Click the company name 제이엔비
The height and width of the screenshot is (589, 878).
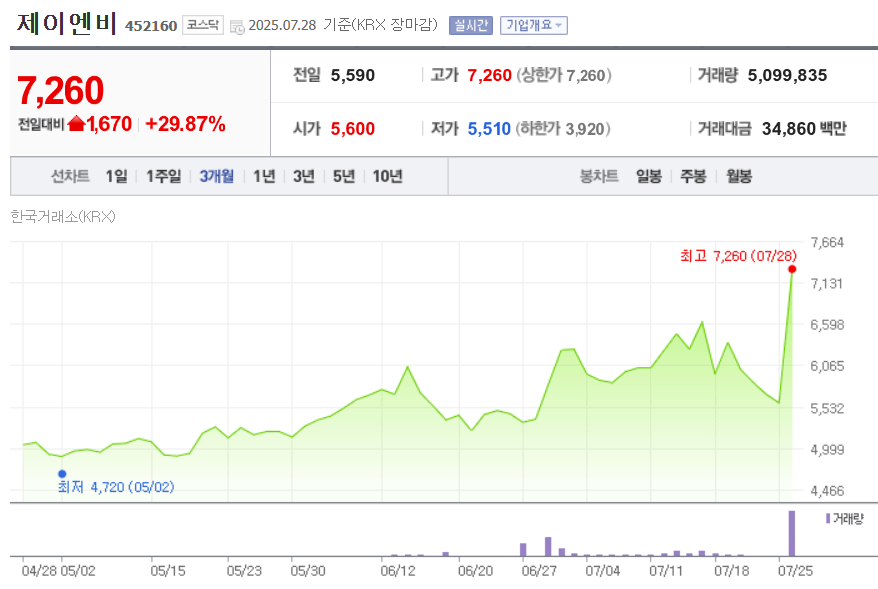[x=67, y=24]
